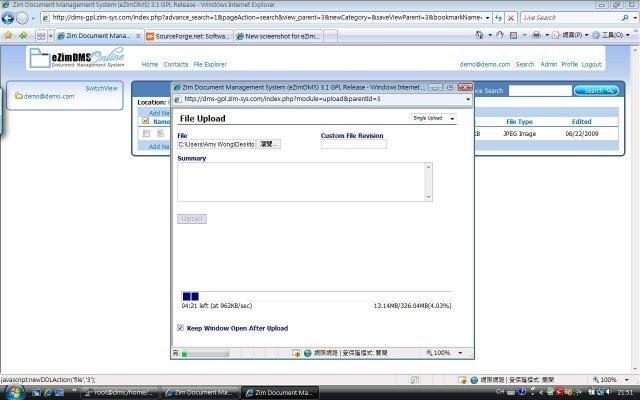This screenshot has width=640, height=400.
Task: Open Contacts in eZimDMS navigation
Action: (176, 64)
